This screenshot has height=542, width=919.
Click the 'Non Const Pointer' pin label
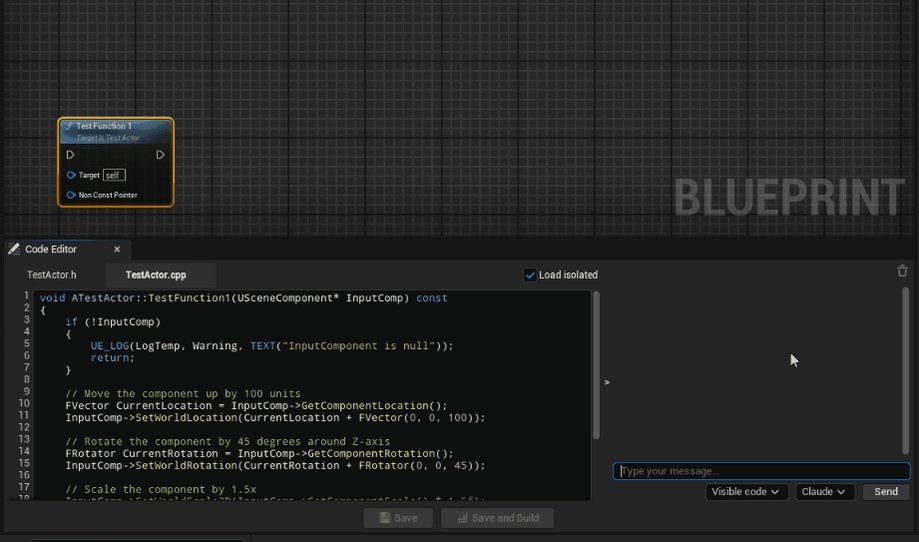coord(108,195)
